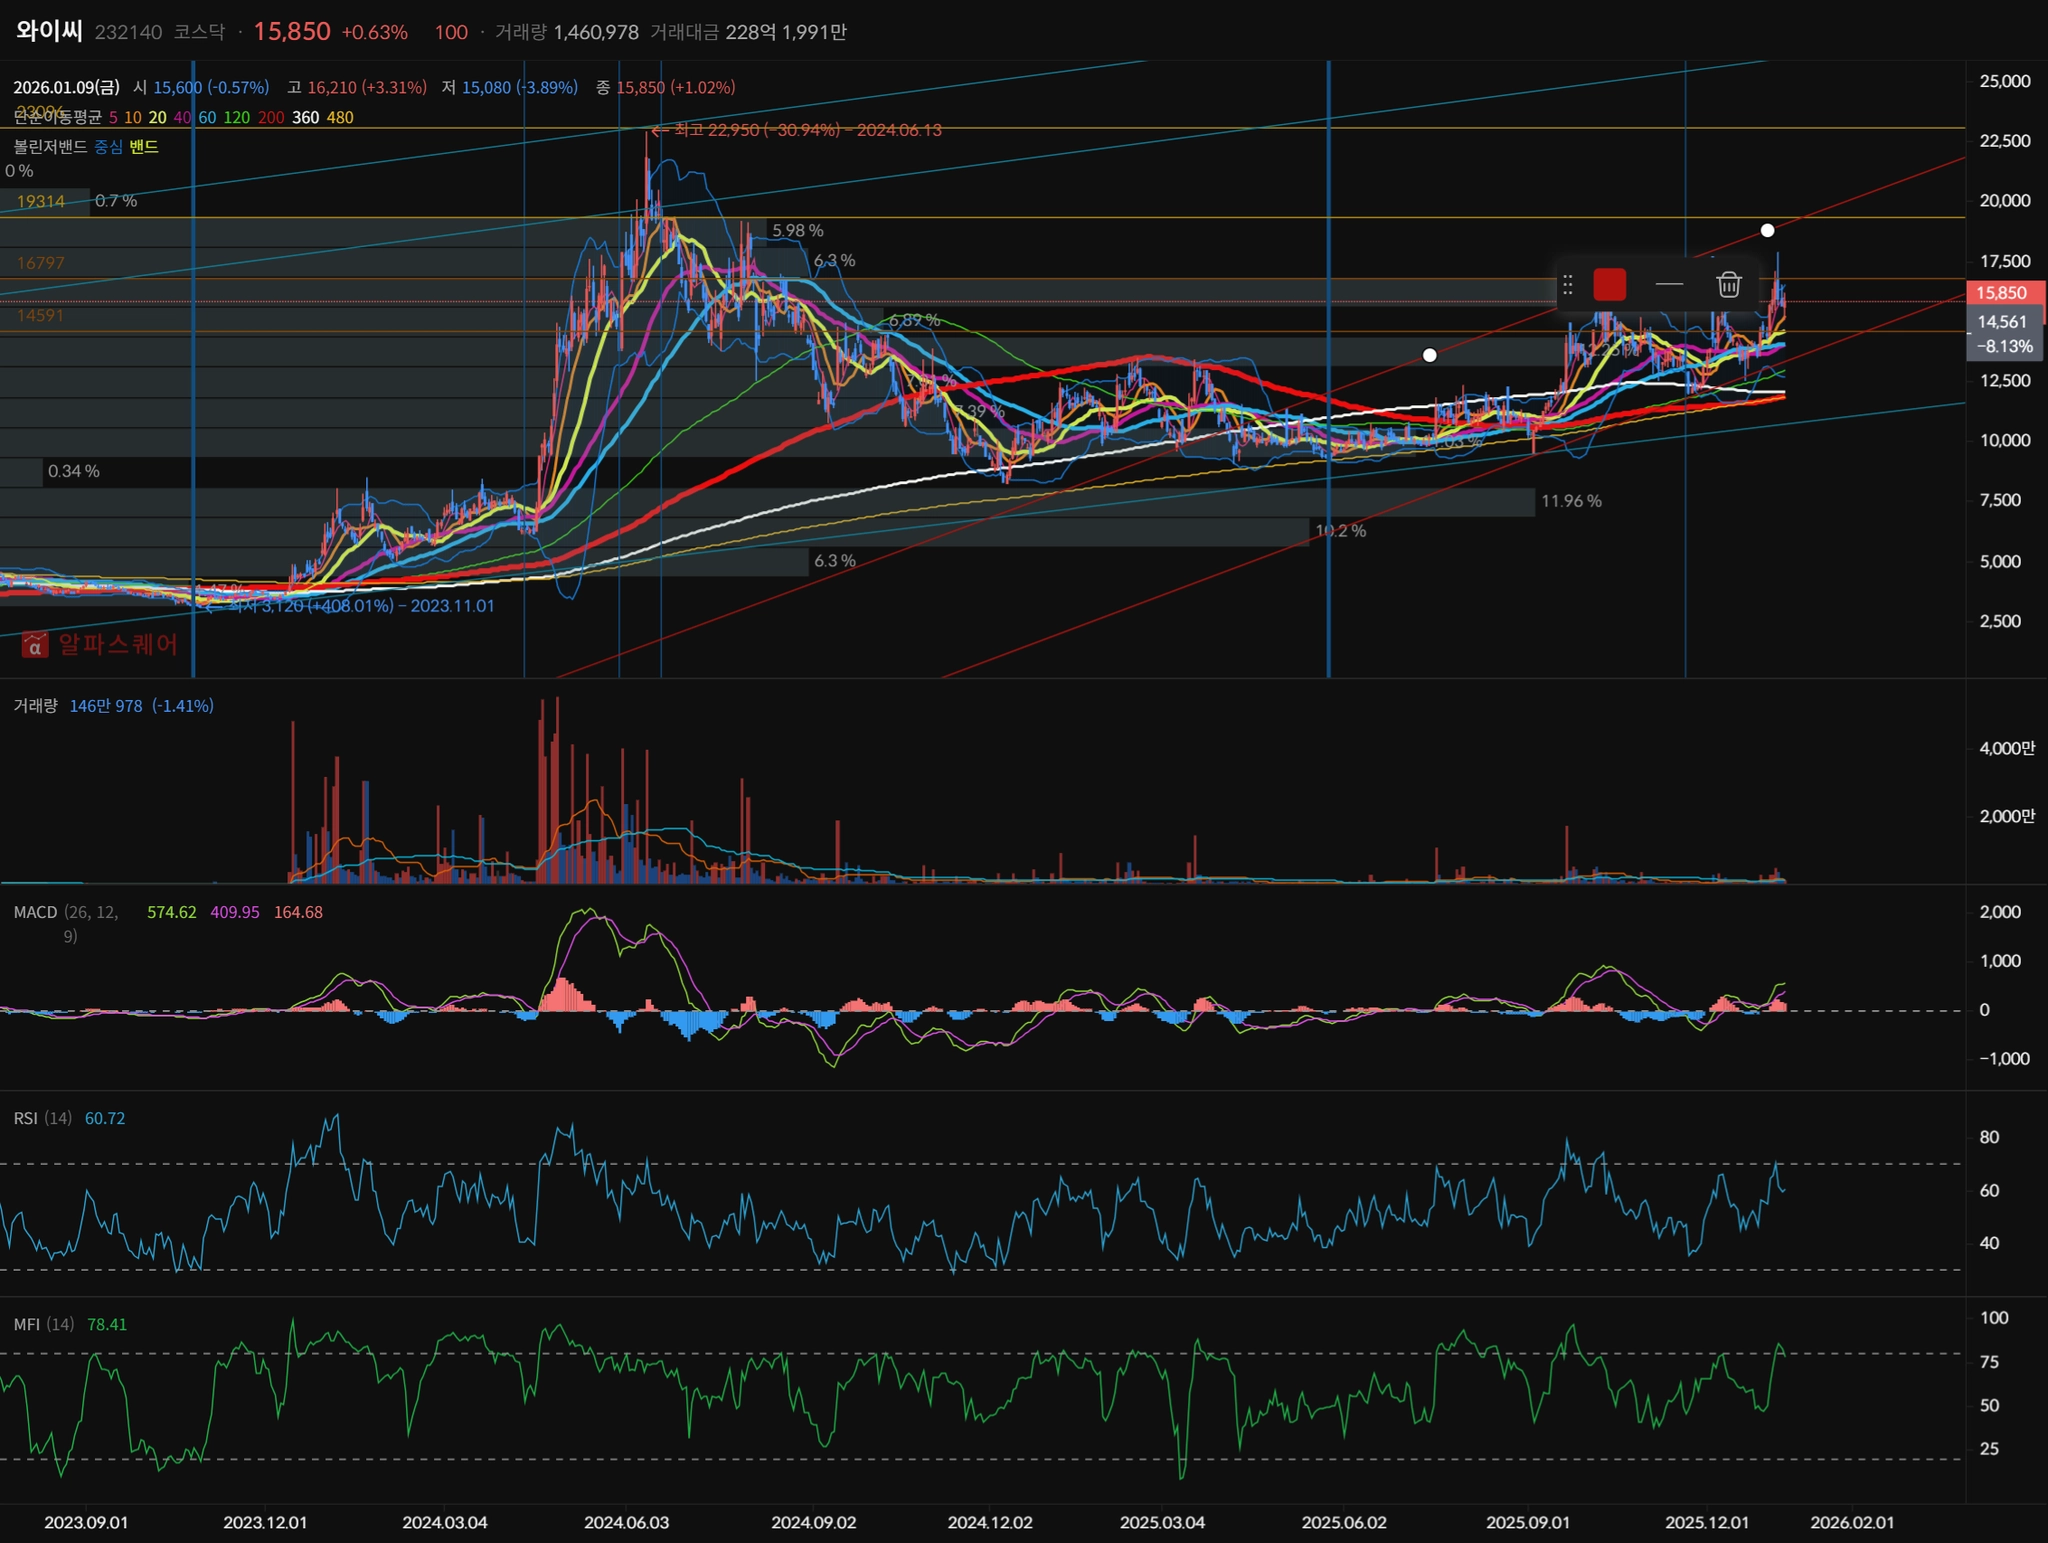Click the lowest price 3,120 arrow annotation
This screenshot has width=2048, height=1543.
coord(352,606)
